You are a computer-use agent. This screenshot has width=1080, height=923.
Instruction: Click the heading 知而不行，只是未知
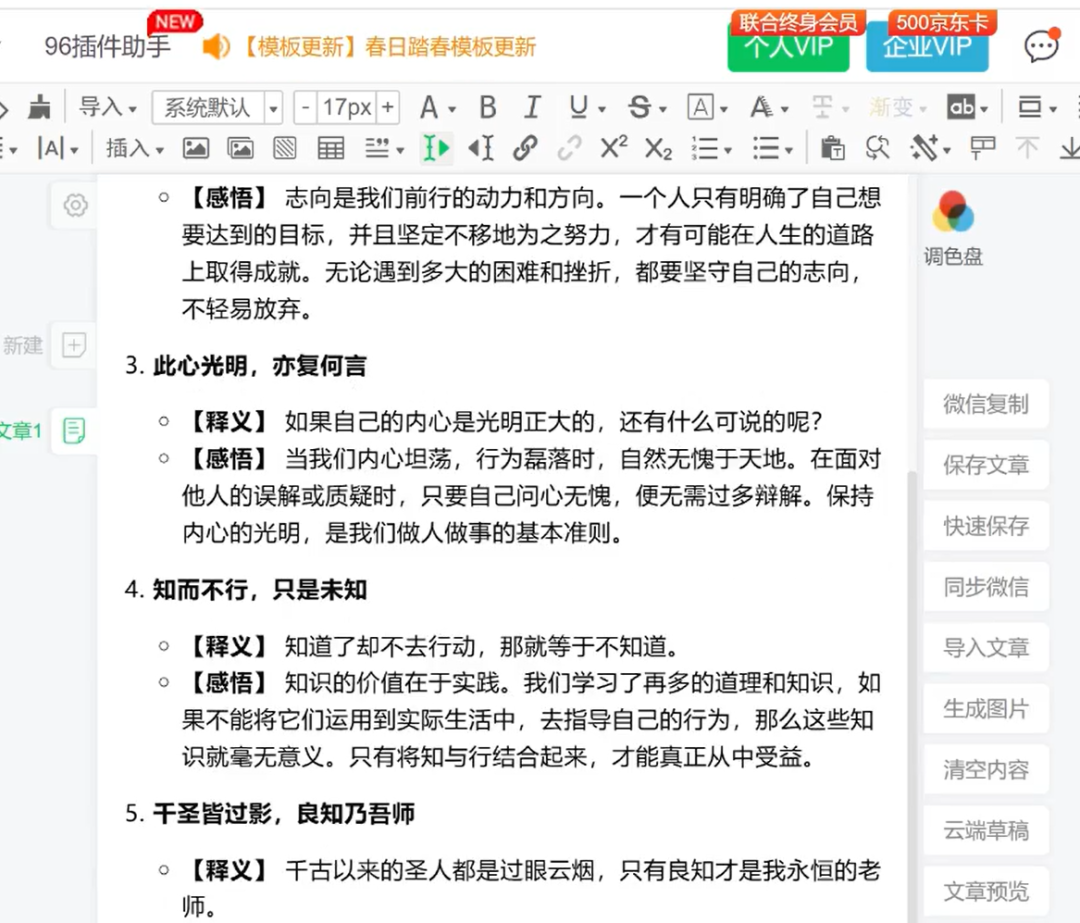pyautogui.click(x=260, y=590)
